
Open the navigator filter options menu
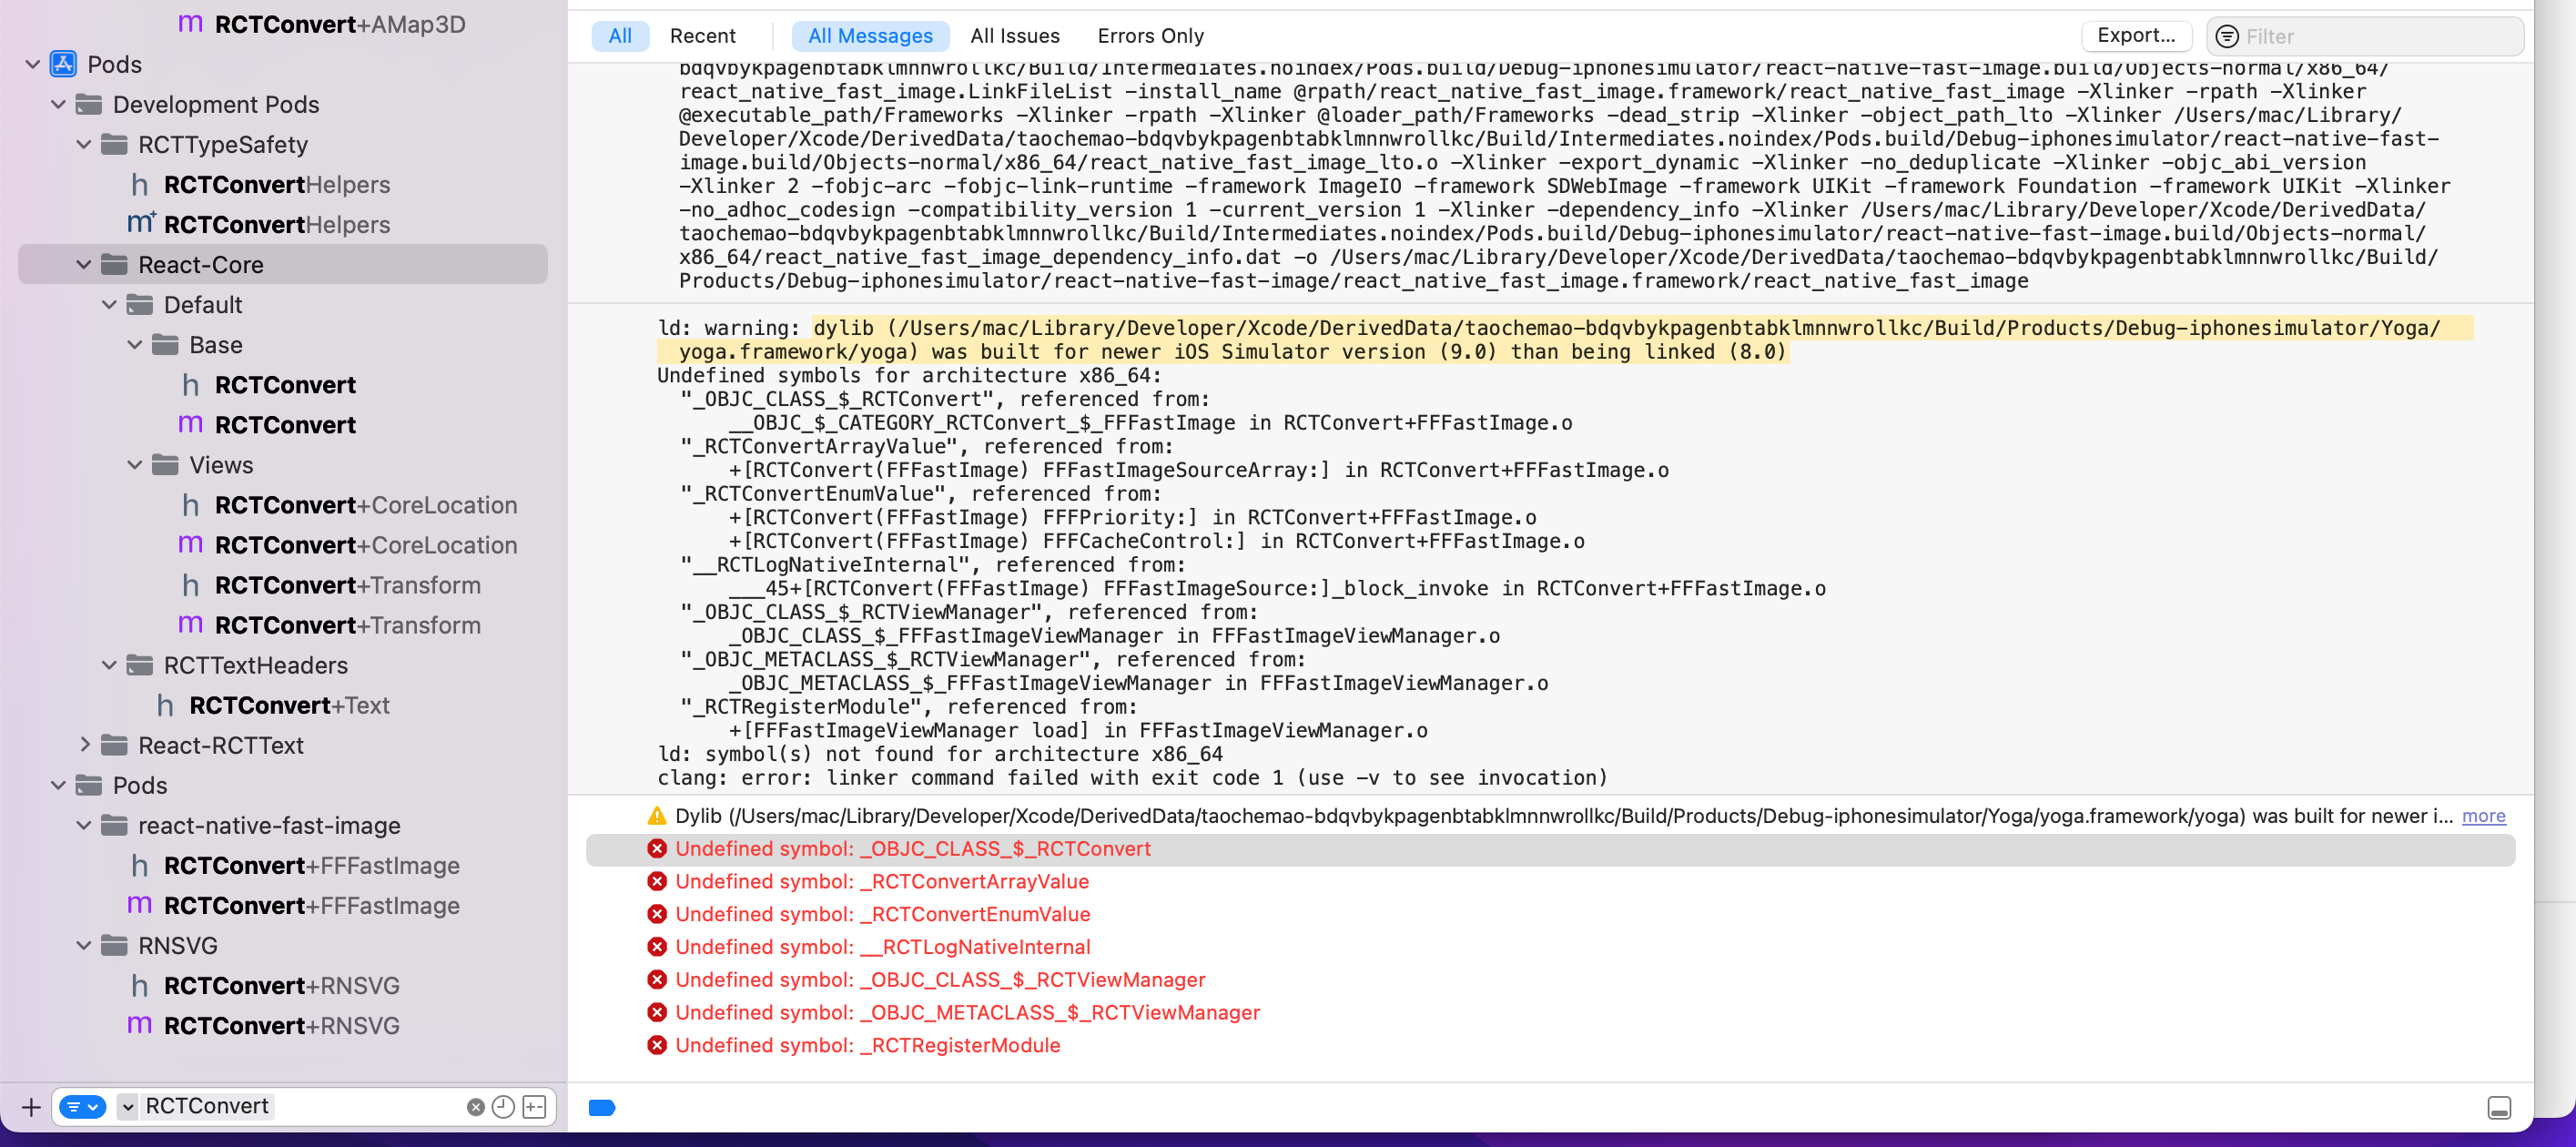(82, 1107)
